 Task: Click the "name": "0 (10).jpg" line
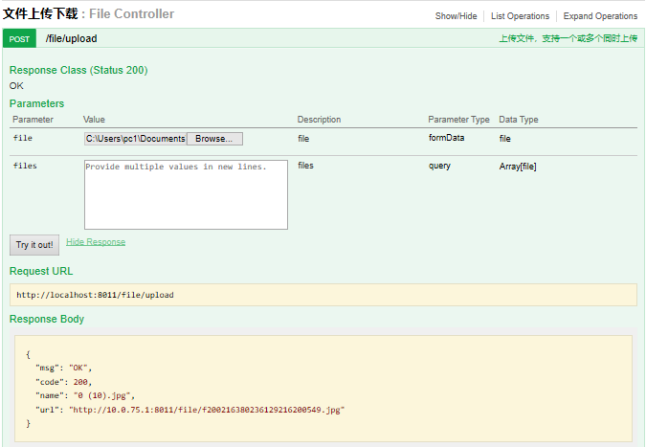coord(85,396)
